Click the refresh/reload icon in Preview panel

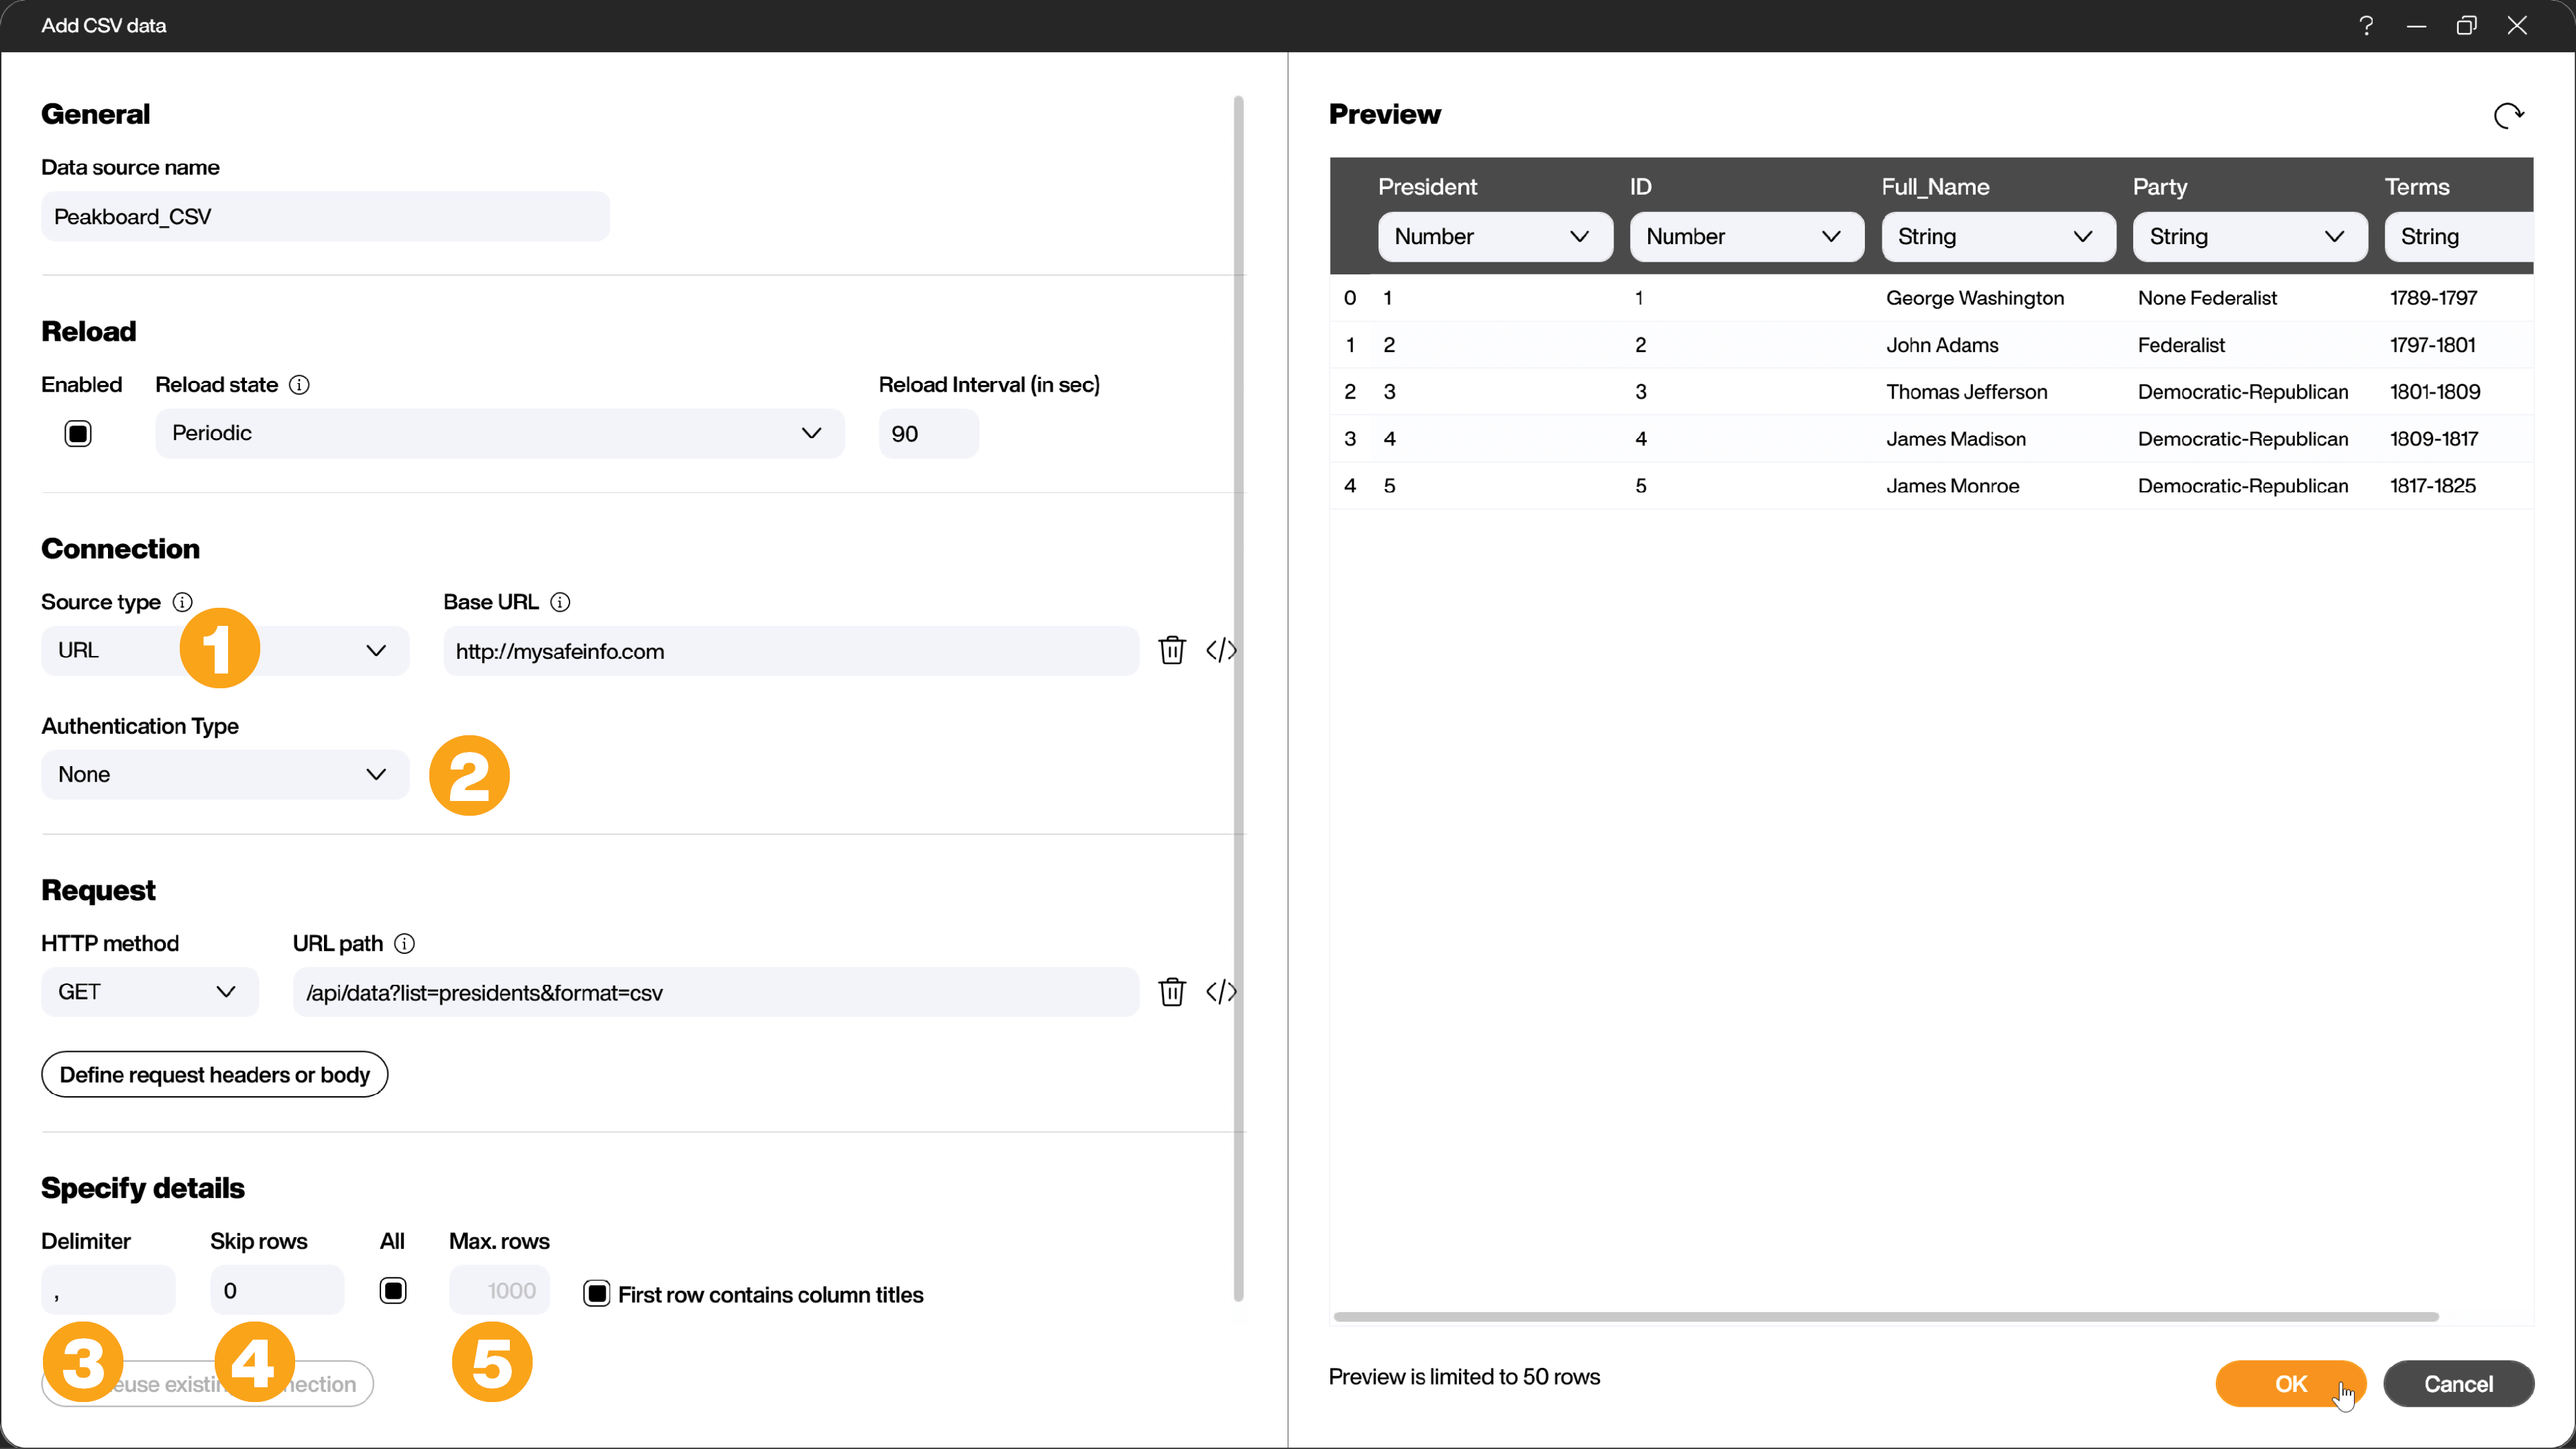(2510, 115)
